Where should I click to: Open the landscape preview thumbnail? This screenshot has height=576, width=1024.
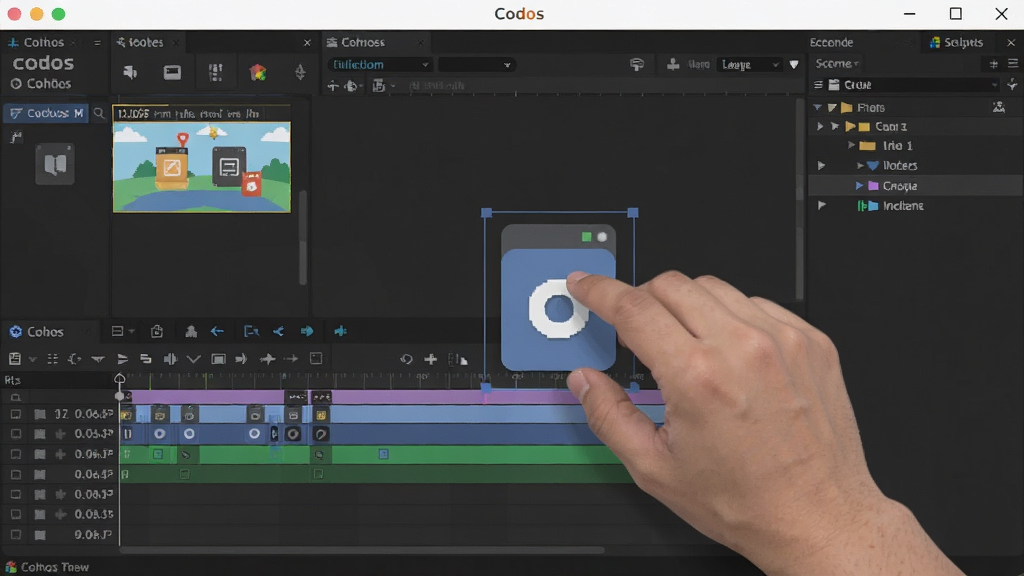[202, 167]
